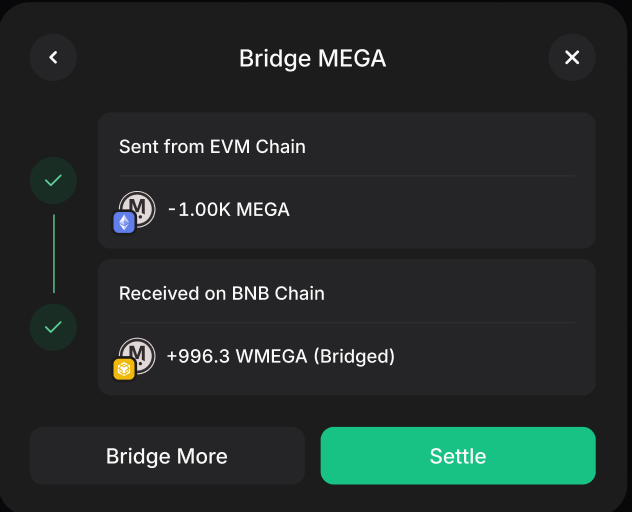
Task: Click the -1.00K MEGA amount
Action: click(229, 210)
